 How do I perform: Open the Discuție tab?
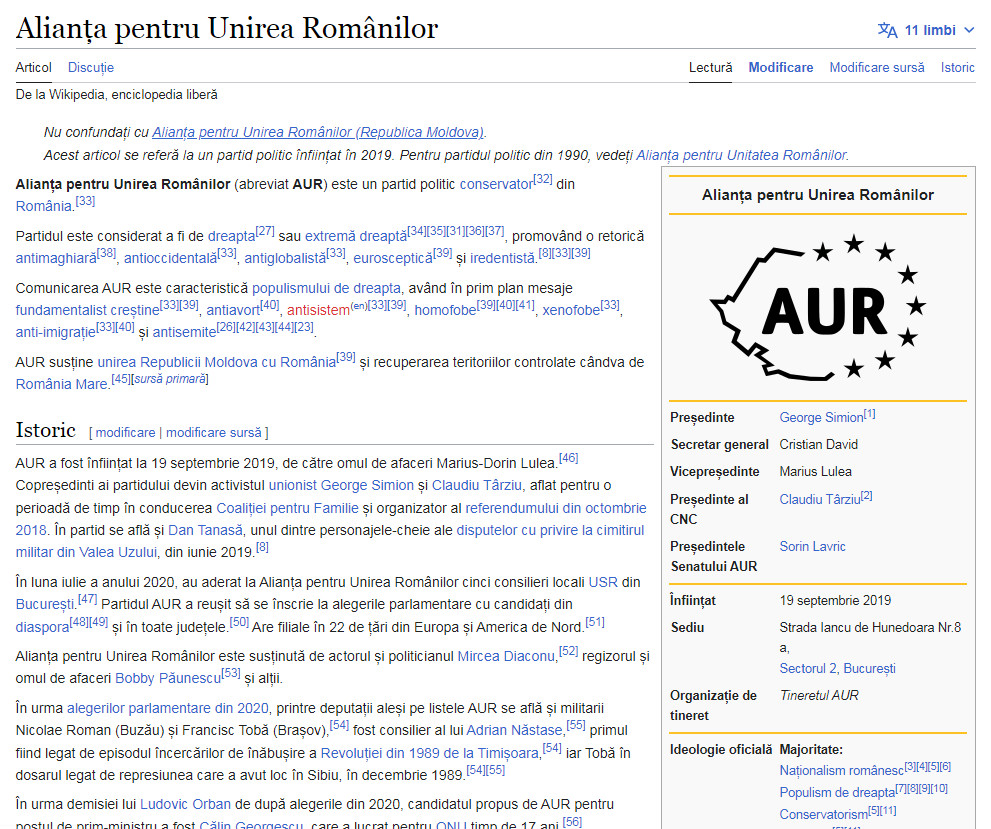[91, 68]
